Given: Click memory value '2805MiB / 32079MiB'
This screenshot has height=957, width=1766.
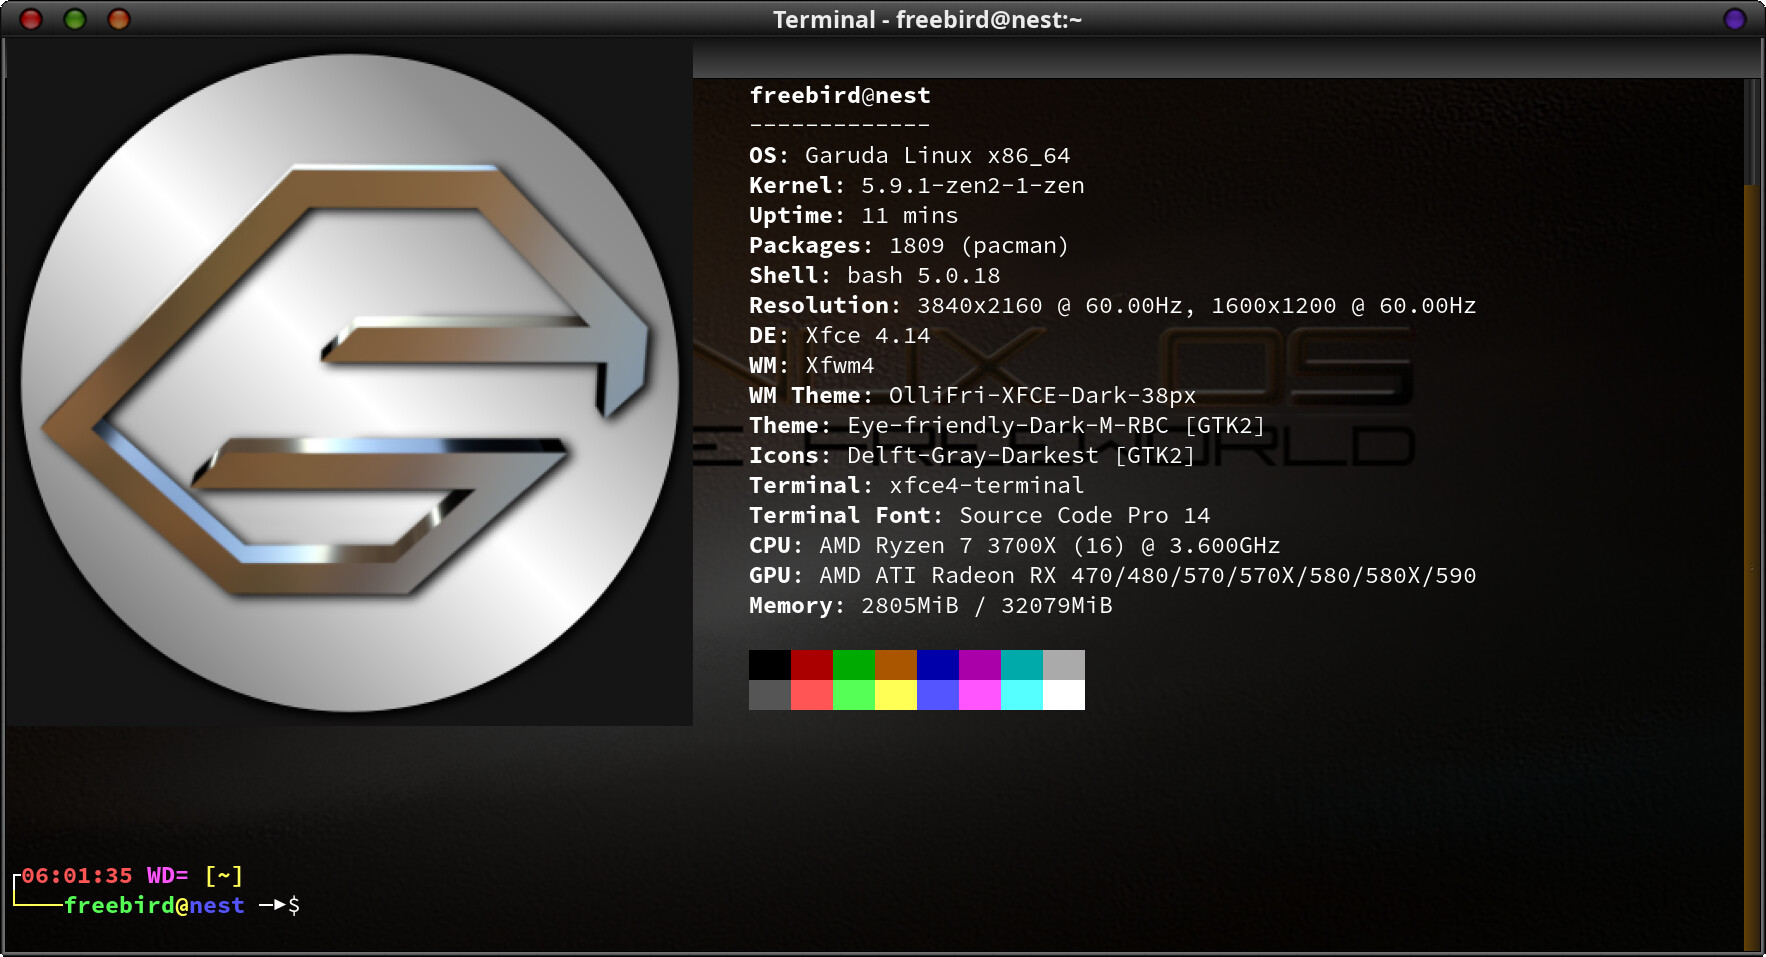Looking at the screenshot, I should tap(987, 606).
